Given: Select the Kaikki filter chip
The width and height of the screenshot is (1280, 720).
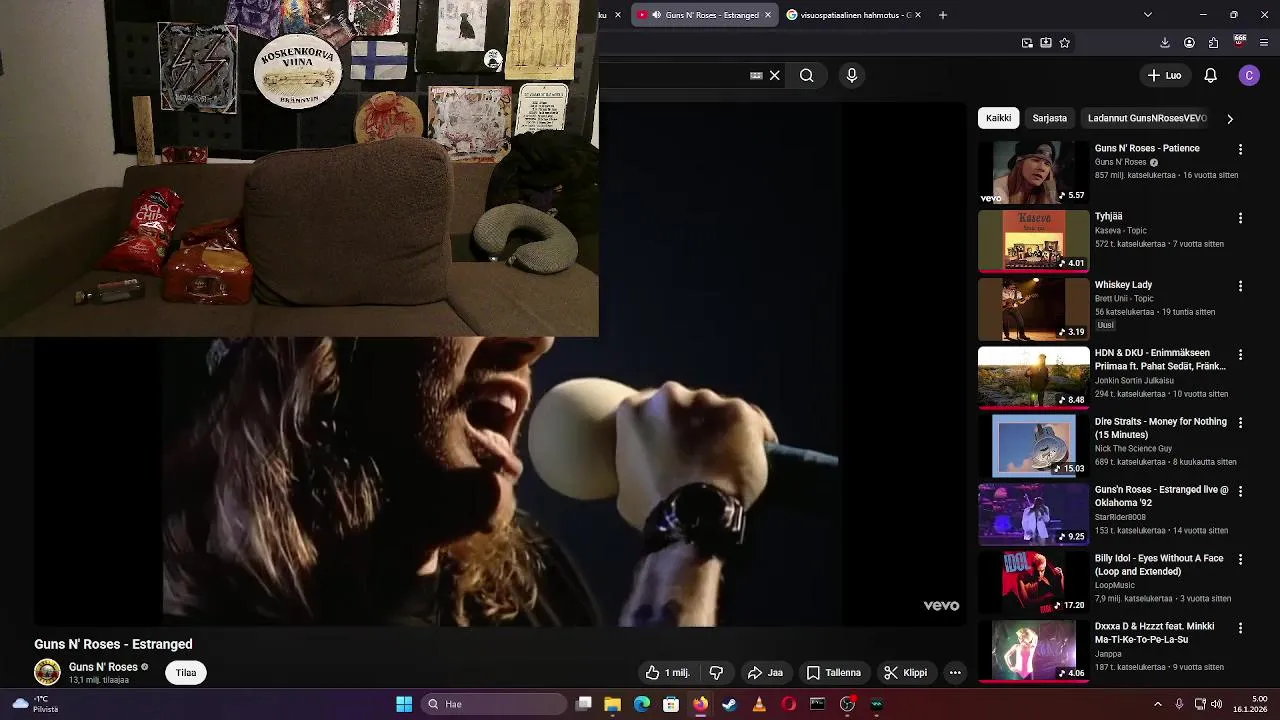Looking at the screenshot, I should (x=998, y=118).
